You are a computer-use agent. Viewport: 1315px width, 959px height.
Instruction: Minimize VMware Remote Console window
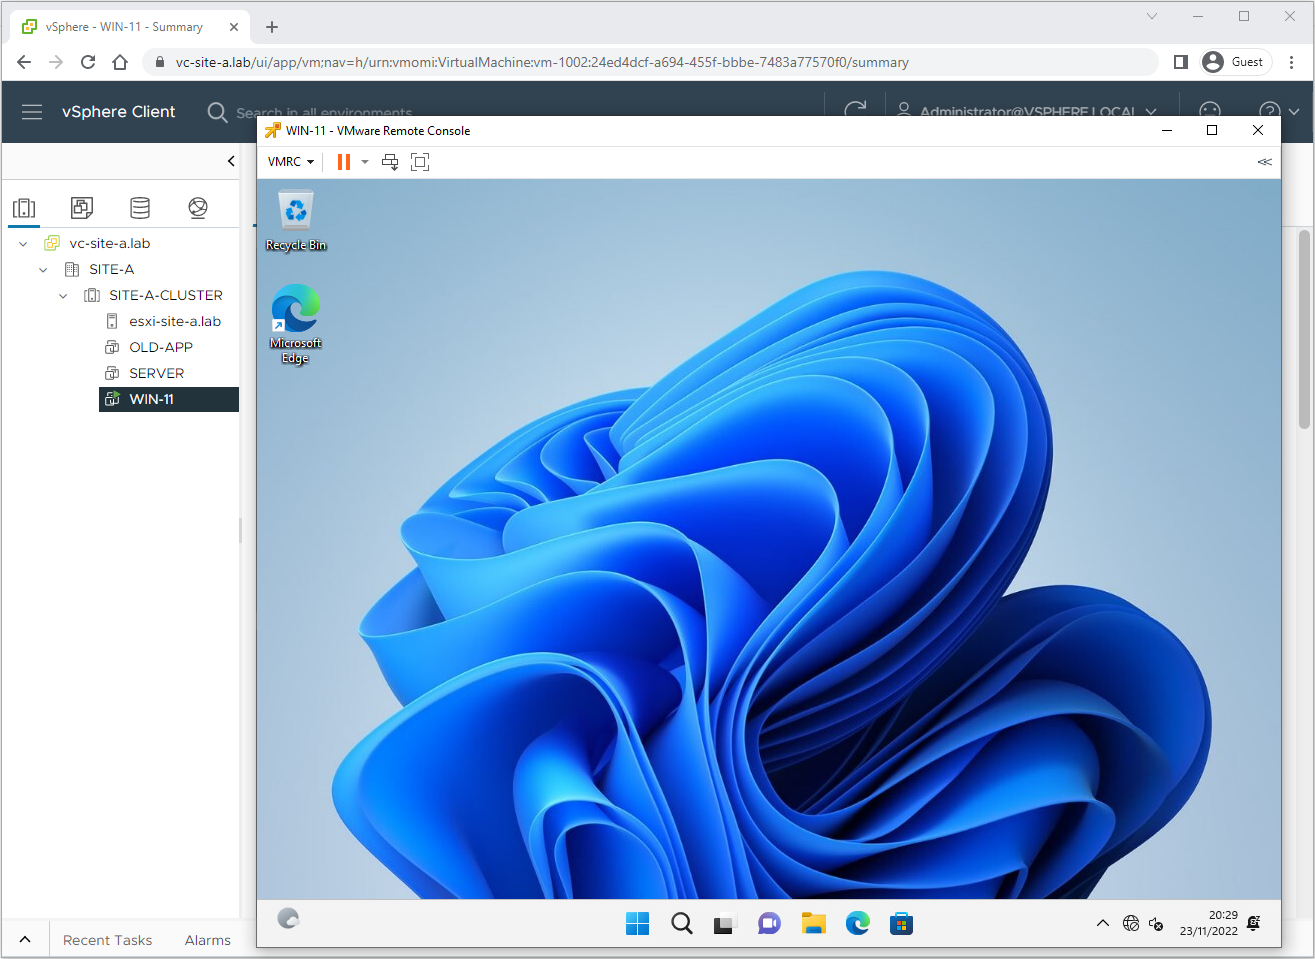[x=1166, y=130]
